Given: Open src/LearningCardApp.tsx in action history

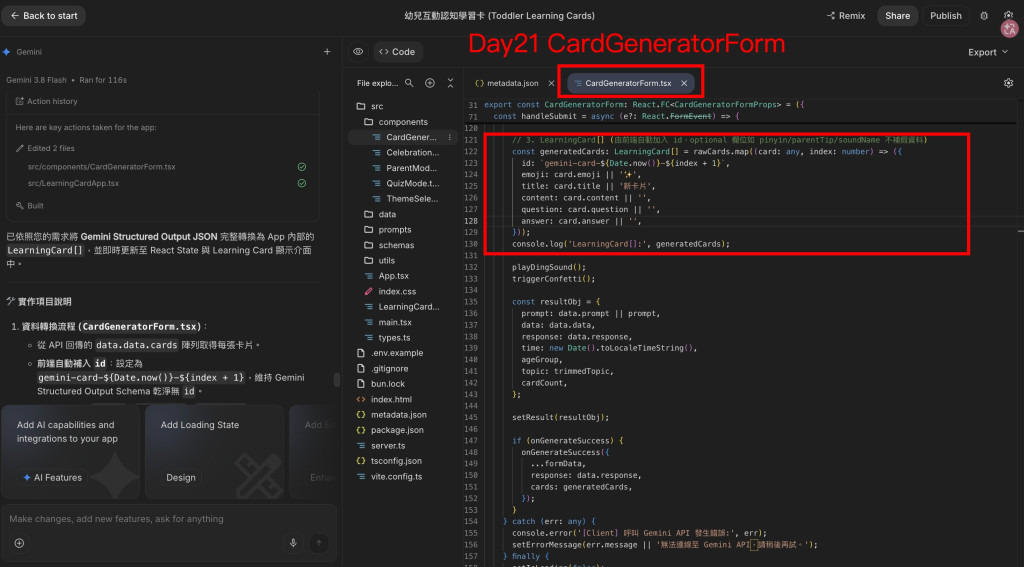Looking at the screenshot, I should (73, 184).
